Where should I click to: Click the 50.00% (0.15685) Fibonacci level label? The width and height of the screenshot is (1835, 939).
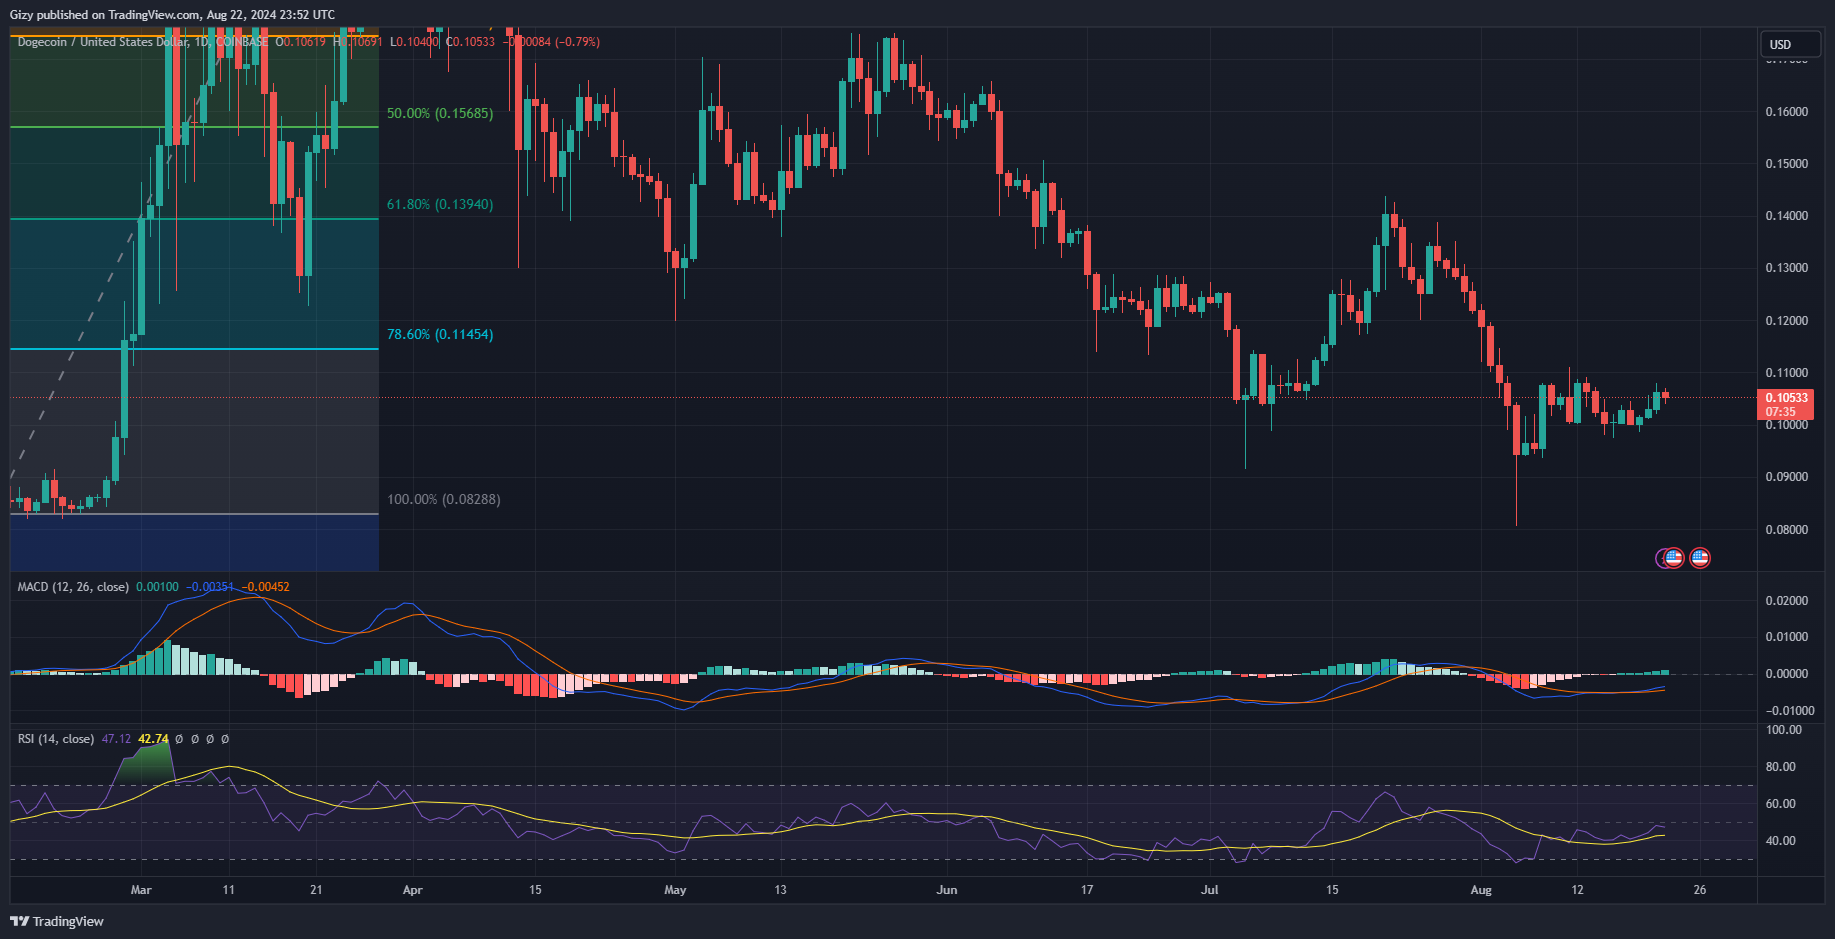coord(440,113)
